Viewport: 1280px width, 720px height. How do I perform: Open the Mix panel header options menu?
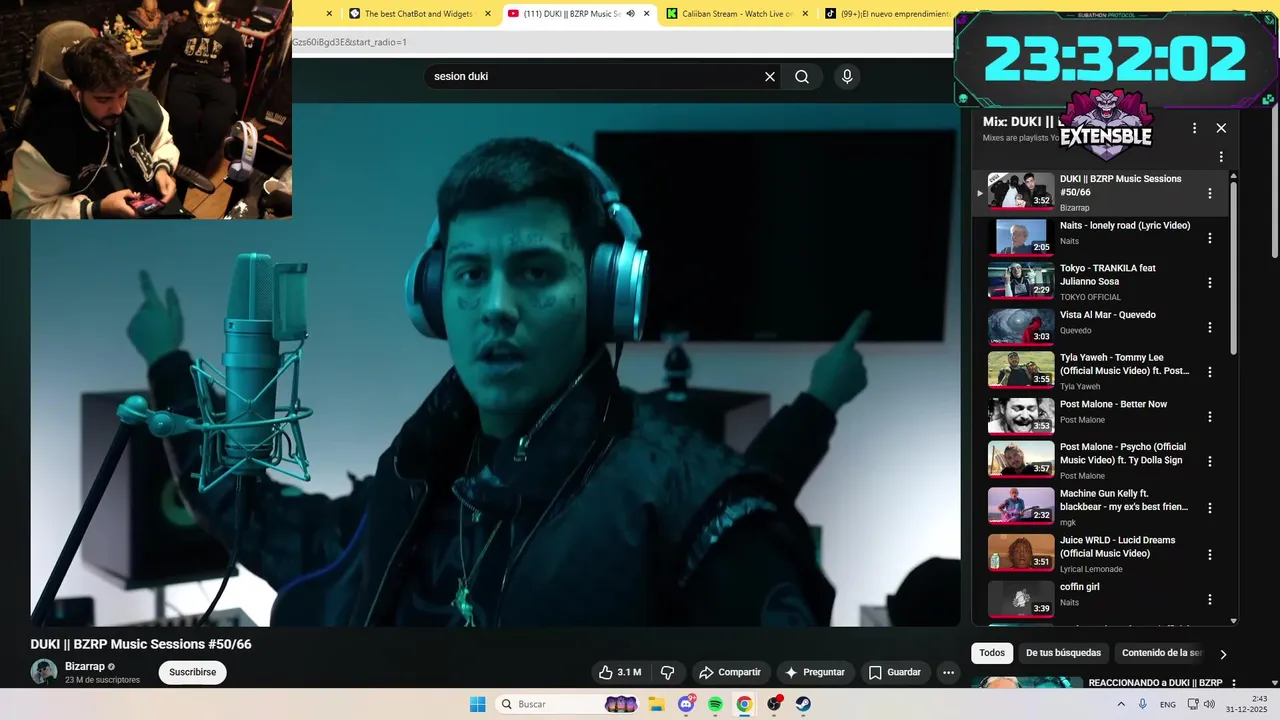tap(1194, 128)
